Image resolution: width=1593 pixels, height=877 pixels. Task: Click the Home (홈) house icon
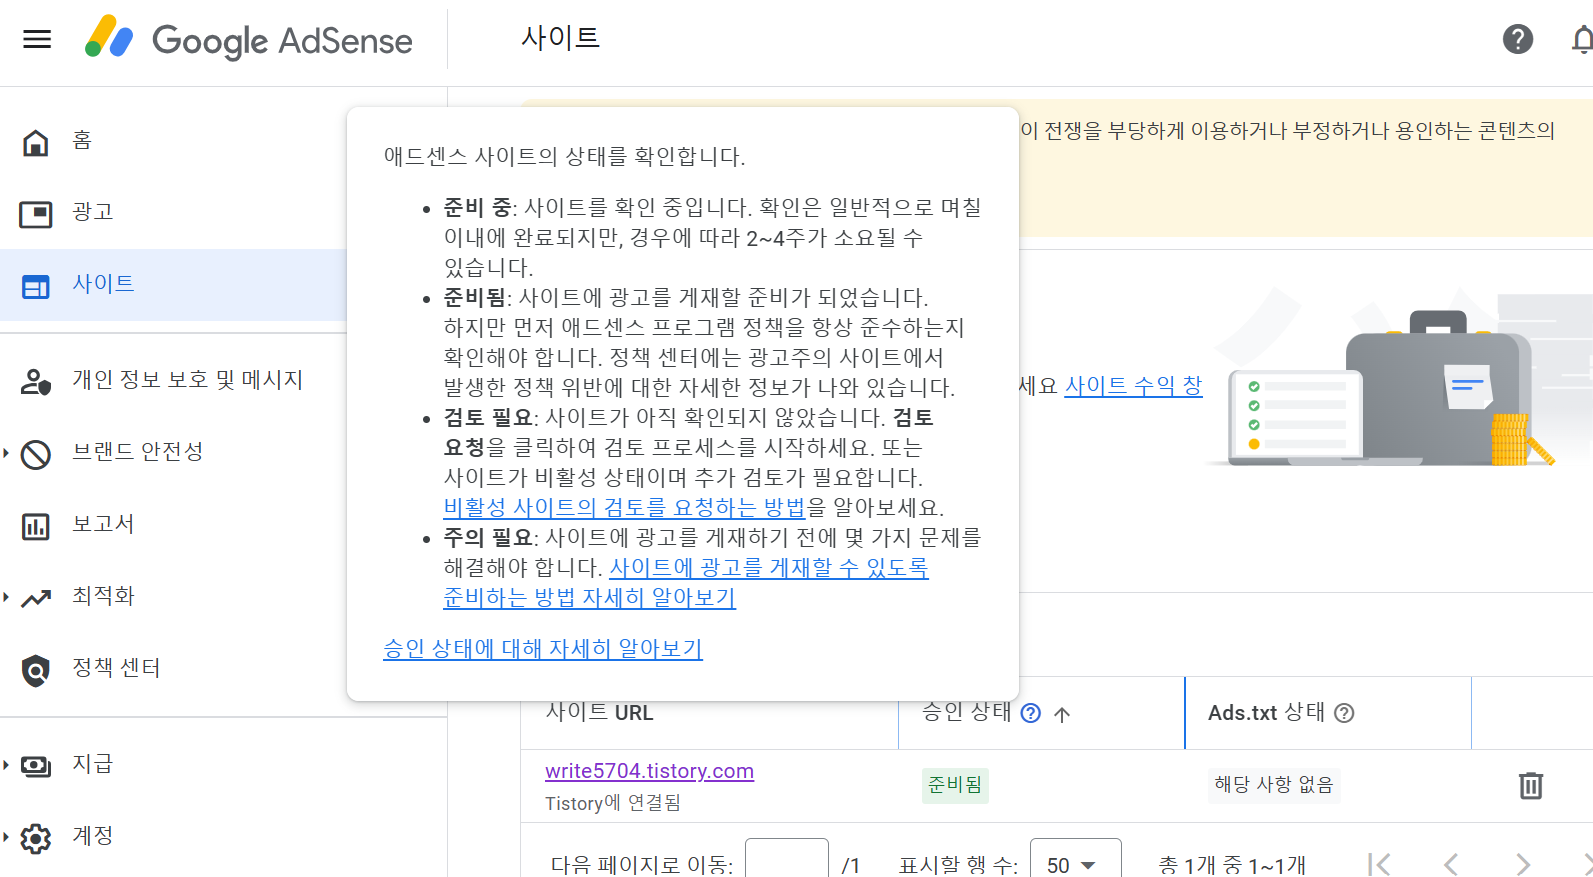tap(36, 142)
